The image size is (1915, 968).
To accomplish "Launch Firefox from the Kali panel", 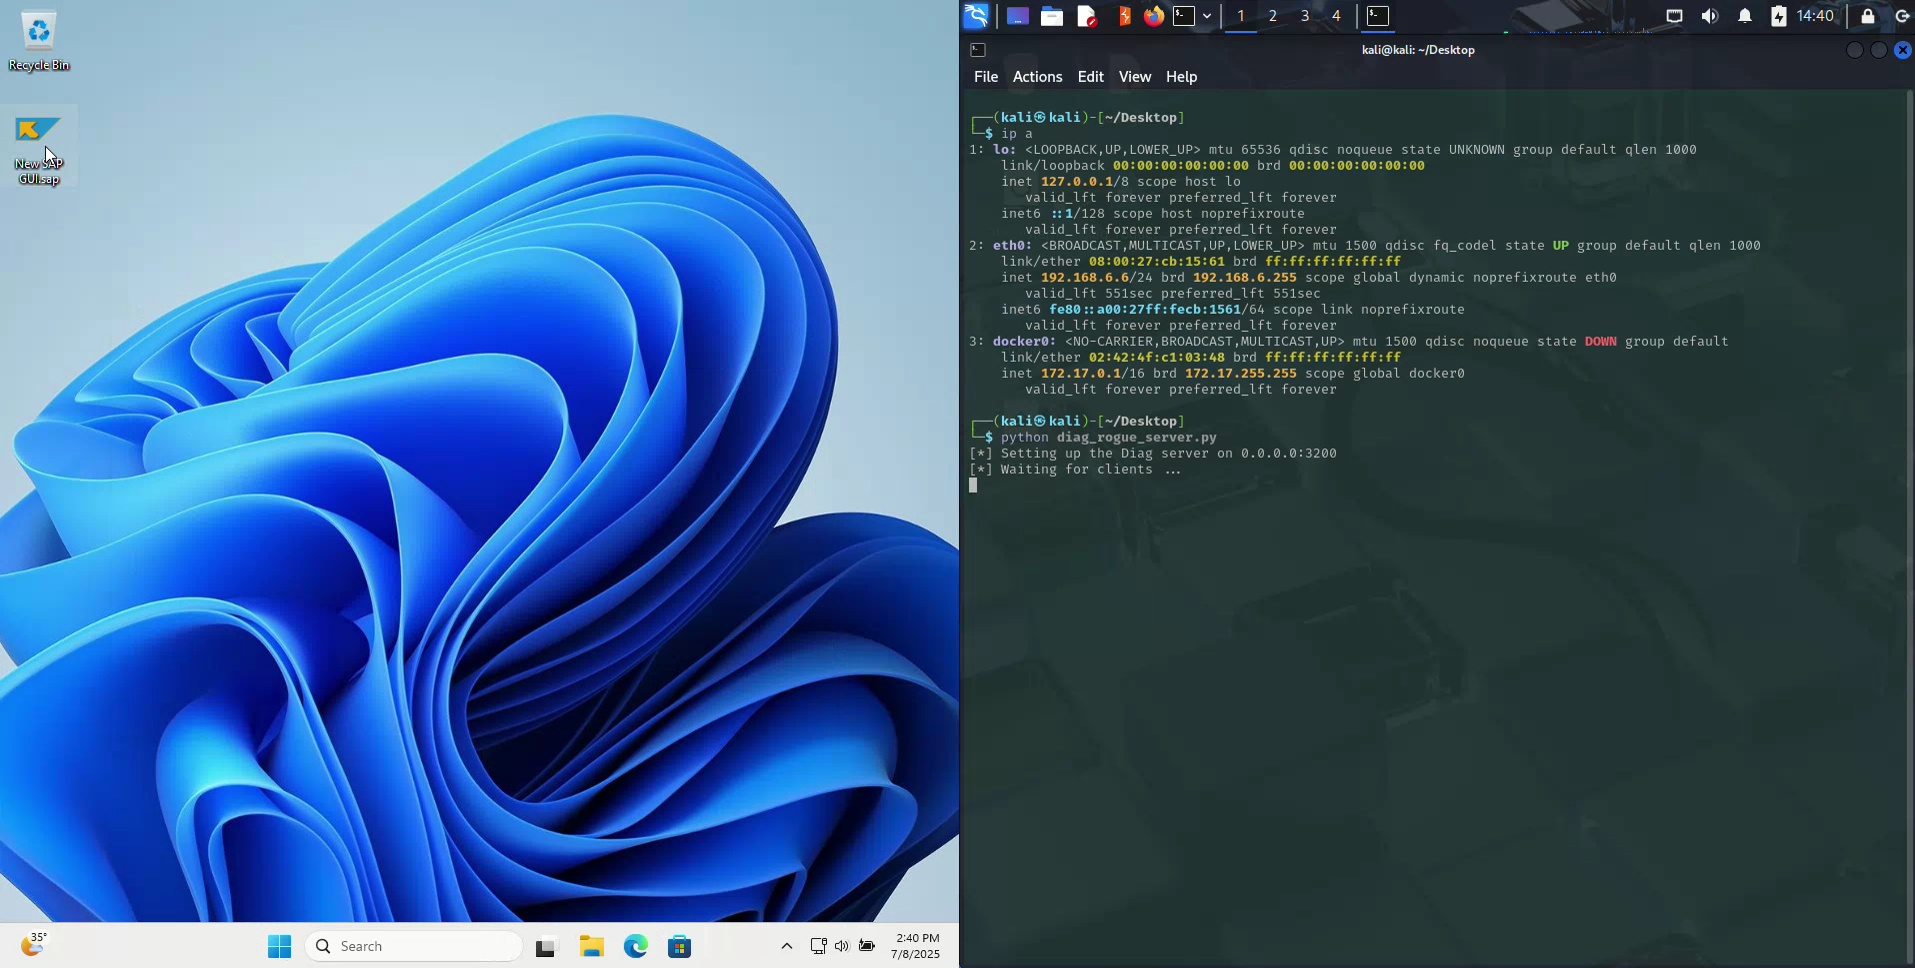I will tap(1154, 16).
